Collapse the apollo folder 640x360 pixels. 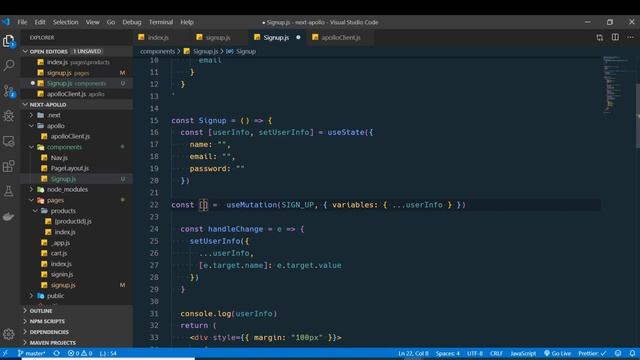(55, 126)
